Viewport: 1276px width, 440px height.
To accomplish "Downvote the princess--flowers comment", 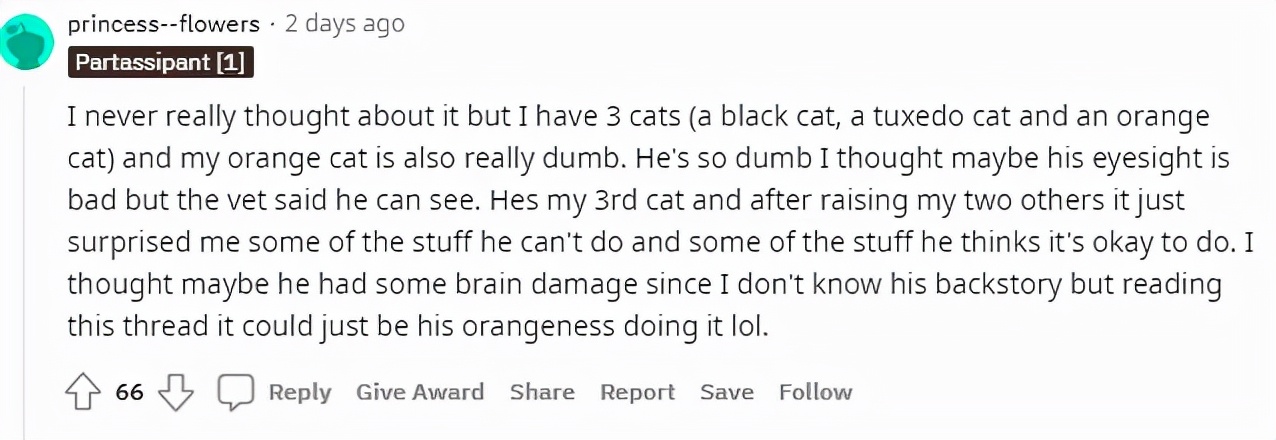I will tap(177, 392).
